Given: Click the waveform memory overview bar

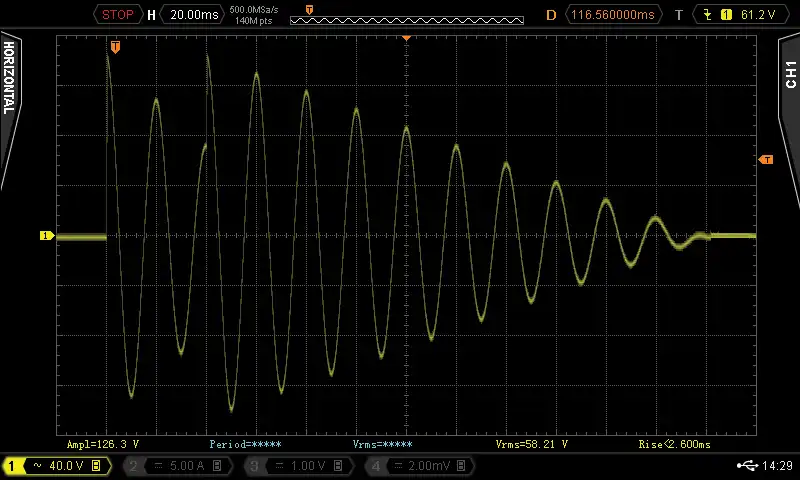Looking at the screenshot, I should tap(406, 19).
